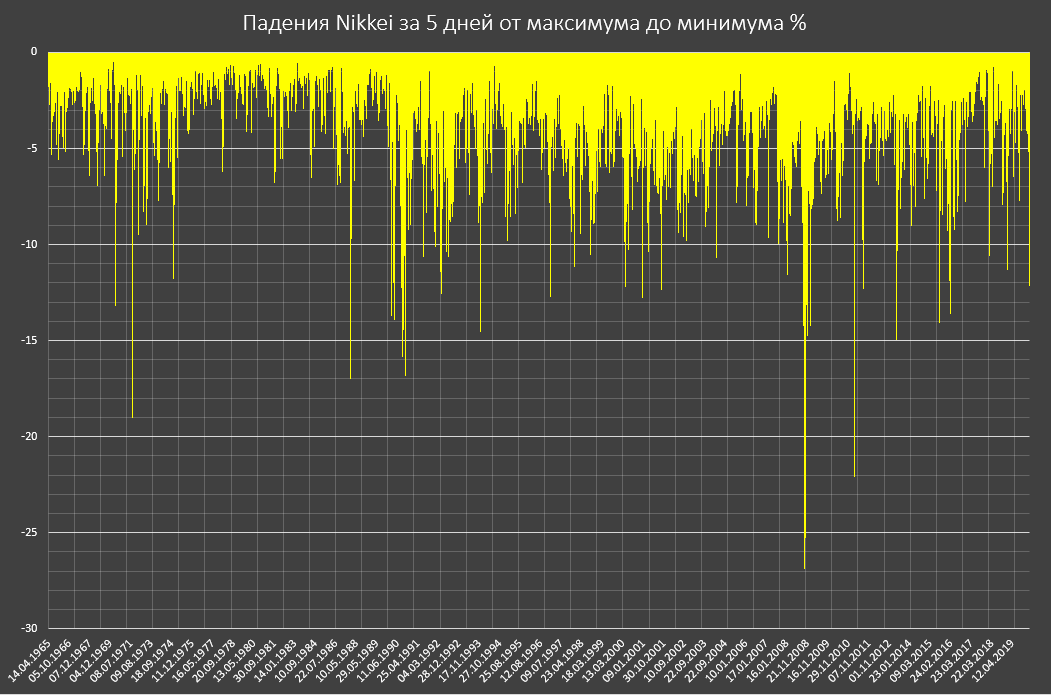Click the x-axis date 04.12.1969

click(x=90, y=661)
